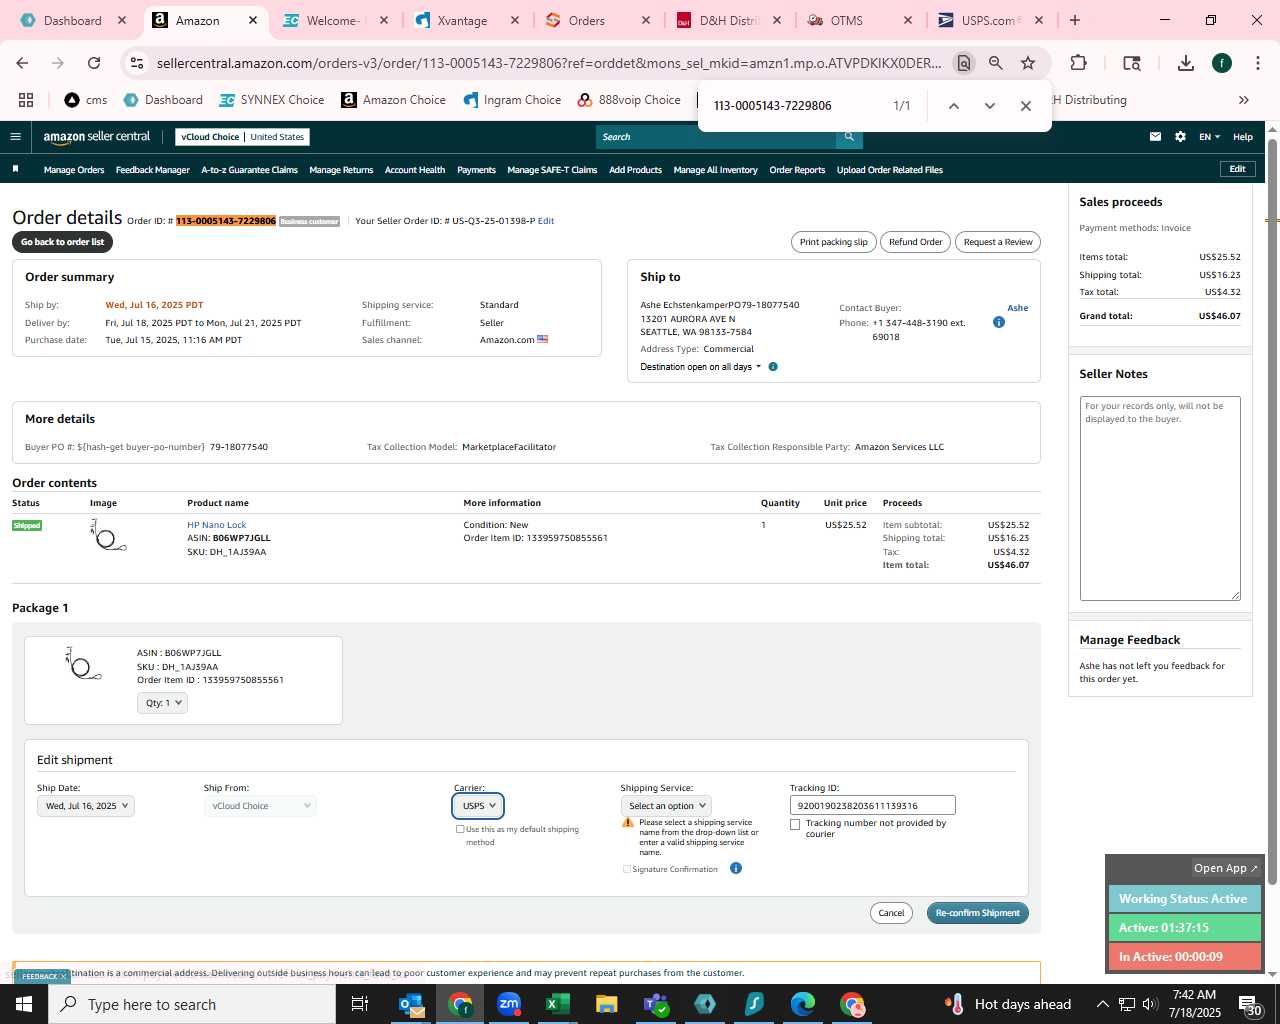Click the info icon beside Destination open on all days
Screen dimensions: 1280x1024
click(773, 367)
